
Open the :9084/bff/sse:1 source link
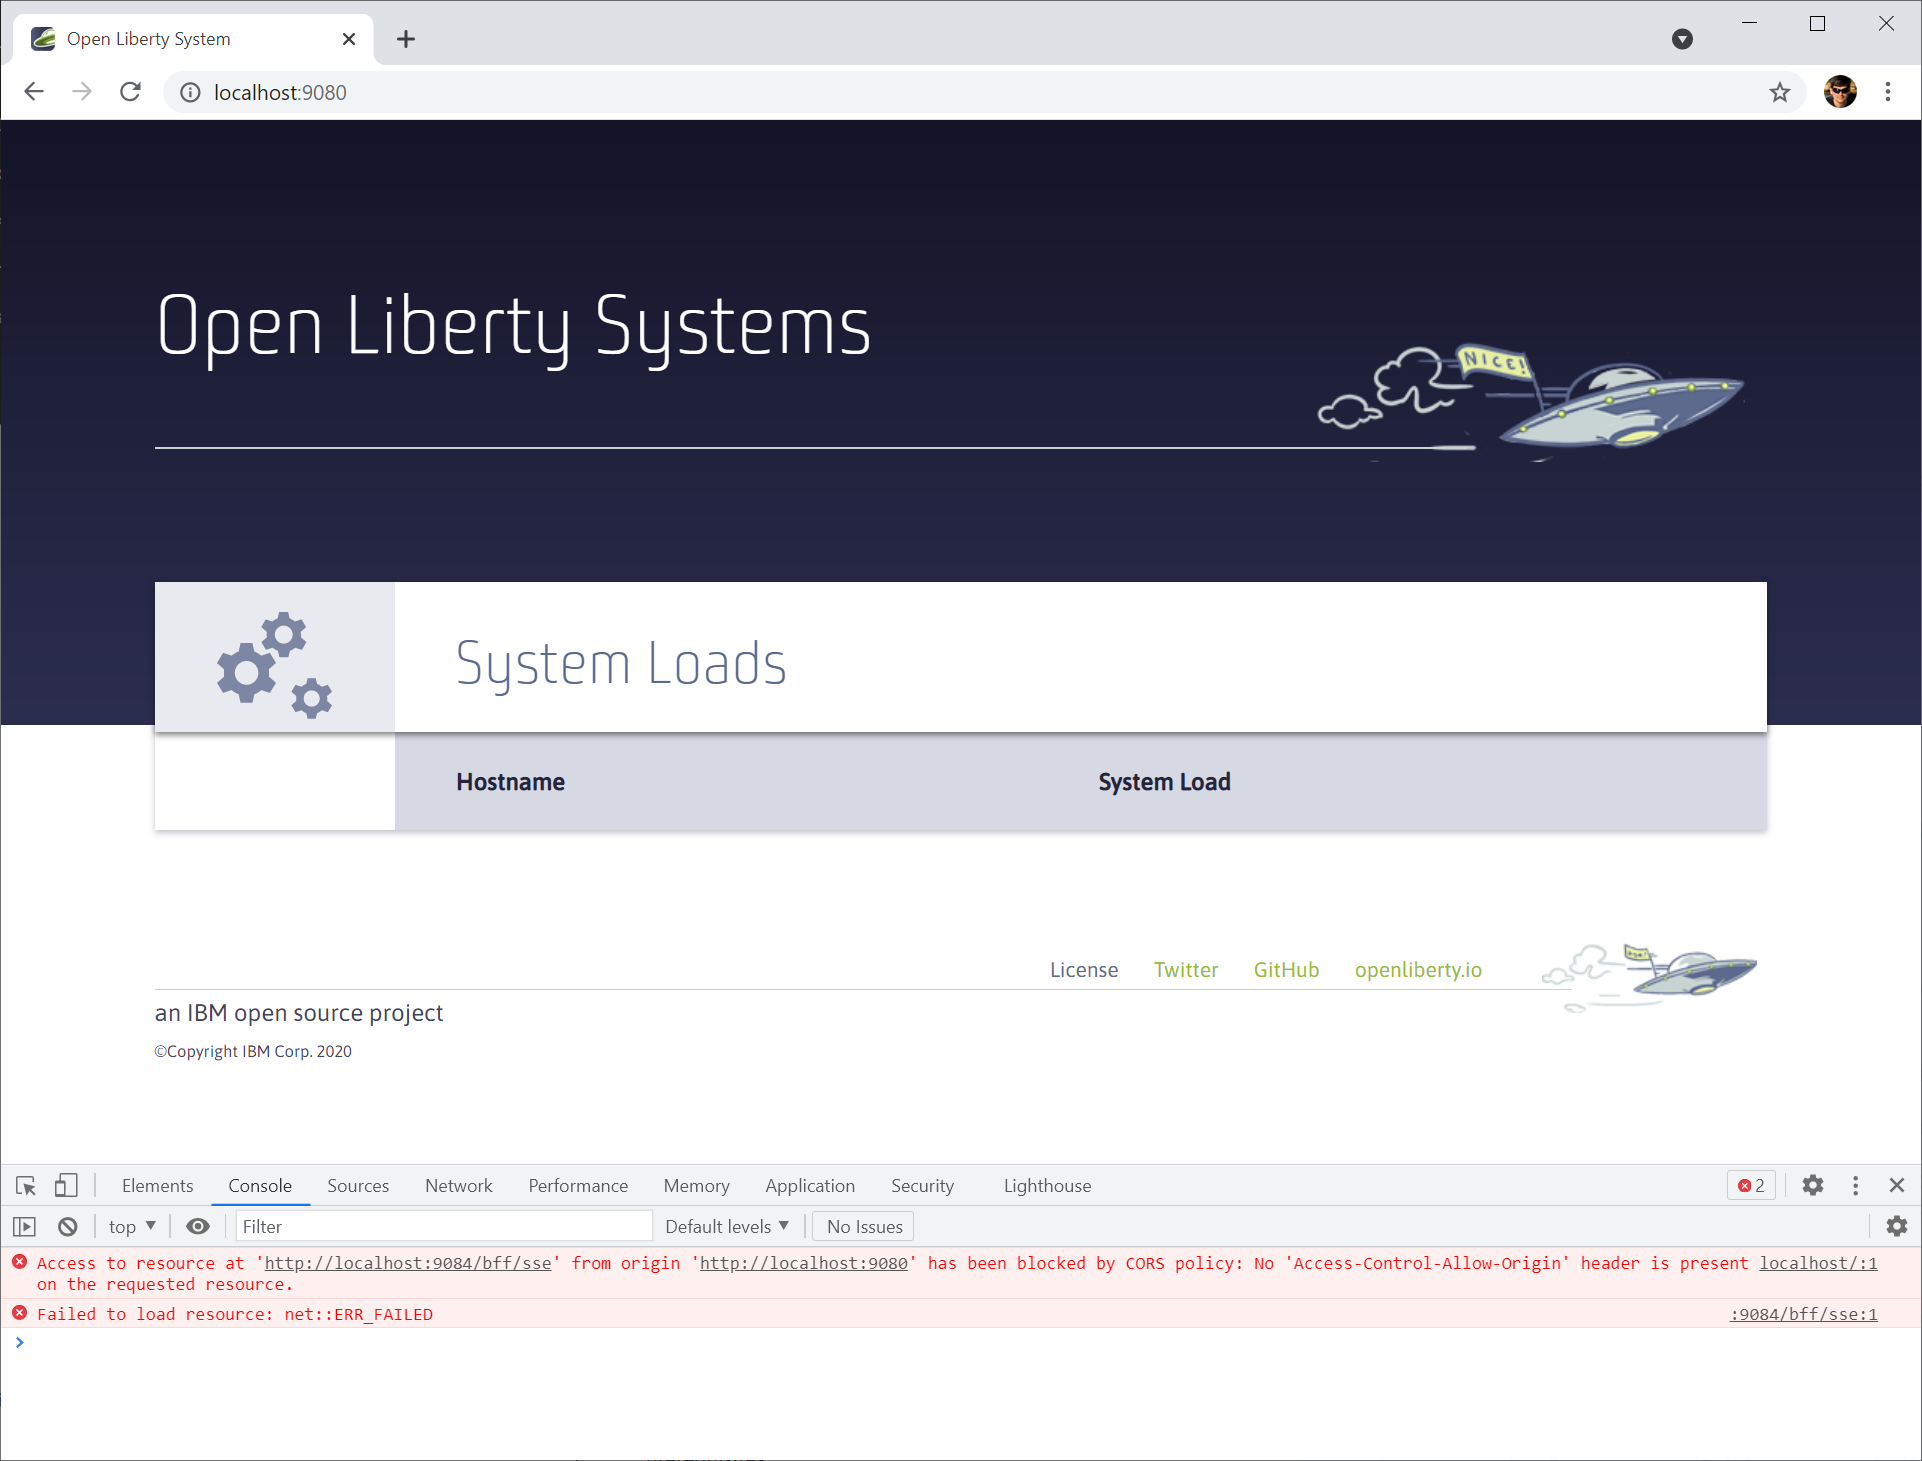coord(1803,1315)
